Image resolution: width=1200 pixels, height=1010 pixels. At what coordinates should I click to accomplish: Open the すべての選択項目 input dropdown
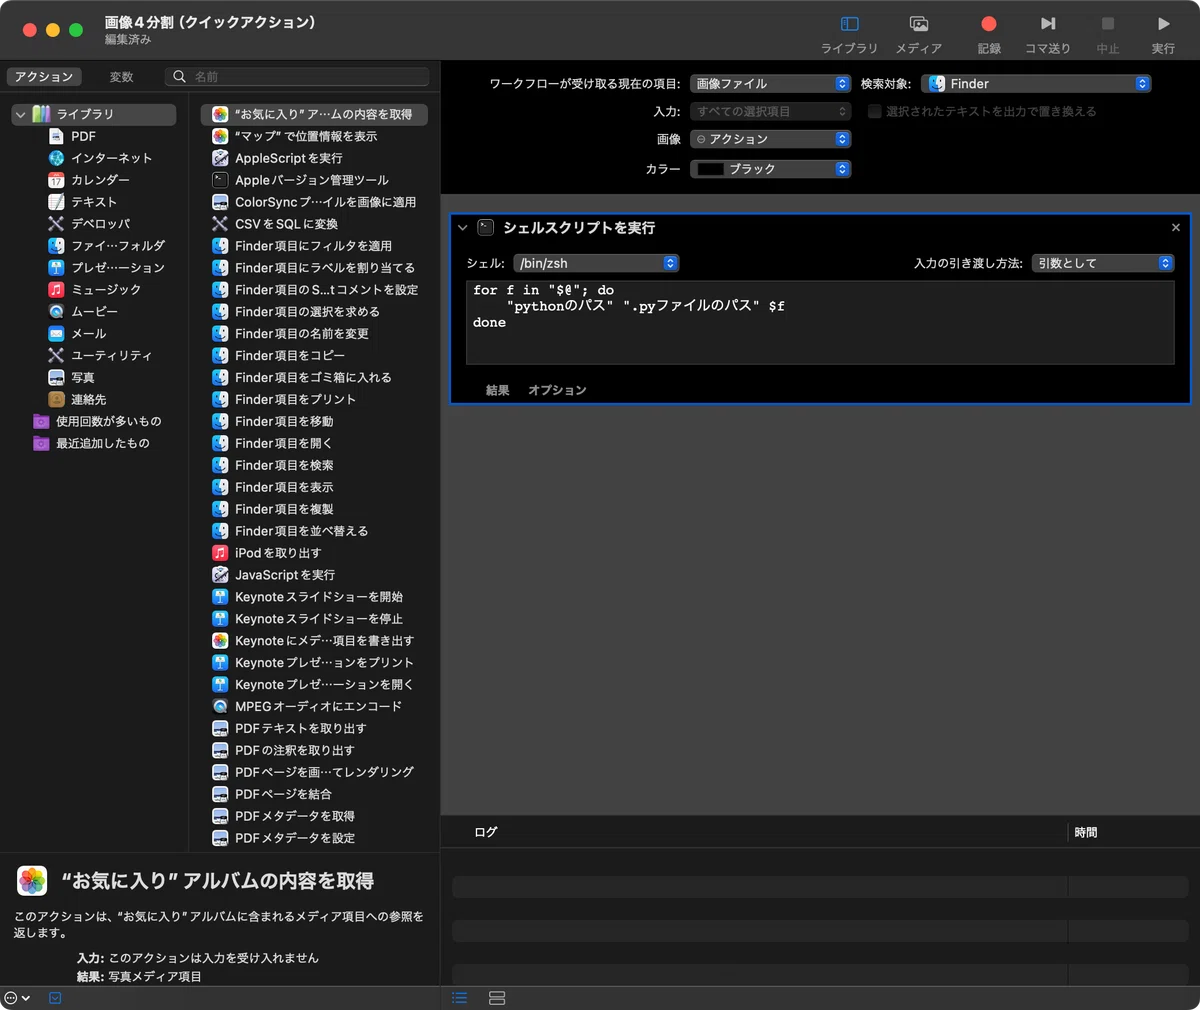point(770,112)
